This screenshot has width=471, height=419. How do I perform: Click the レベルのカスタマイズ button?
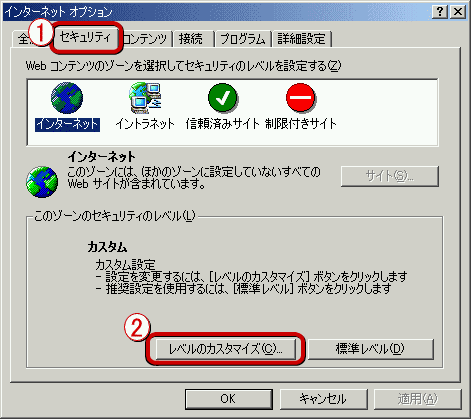pyautogui.click(x=226, y=349)
